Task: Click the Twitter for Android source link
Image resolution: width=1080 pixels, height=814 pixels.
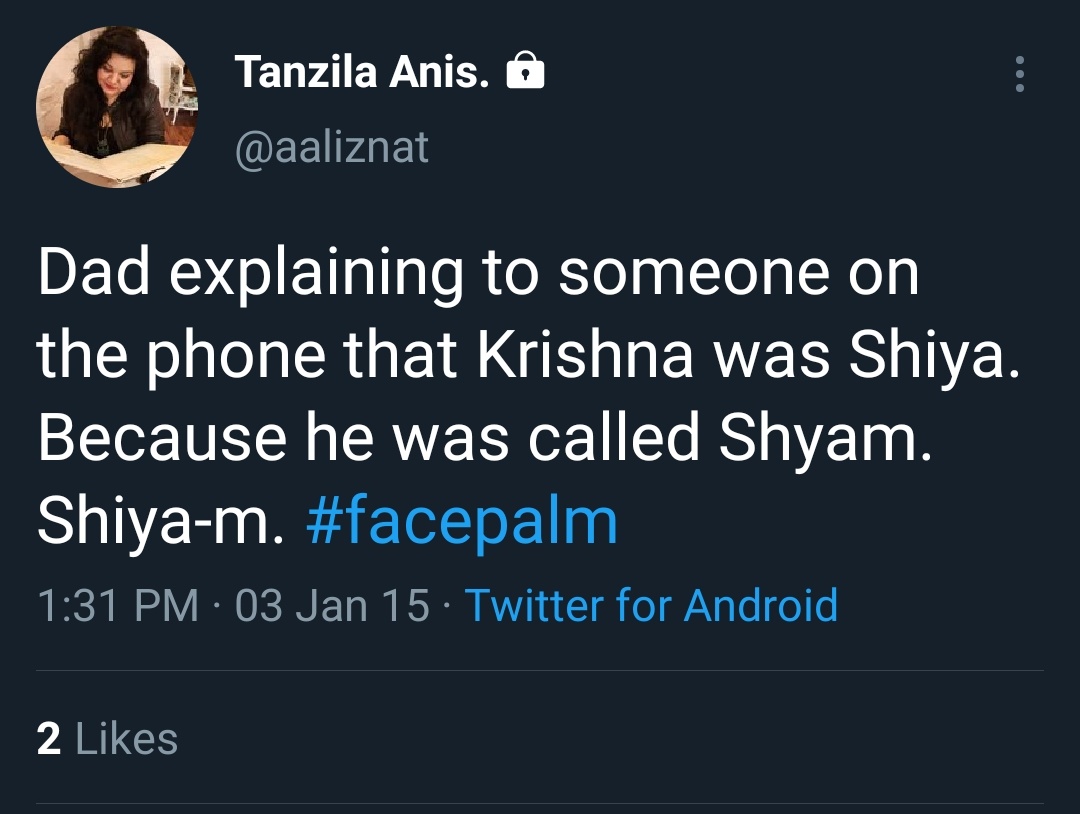Action: coord(651,605)
